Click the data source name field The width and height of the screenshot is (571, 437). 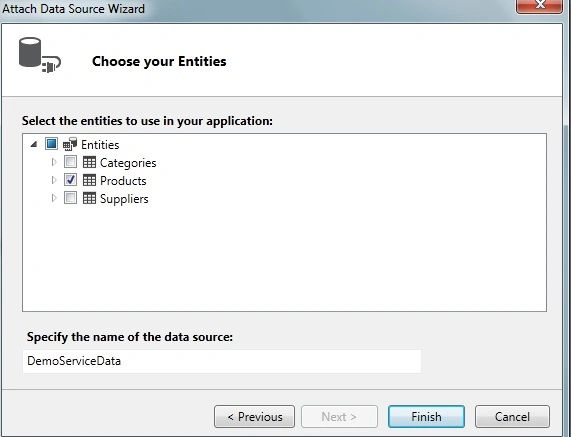pos(222,361)
